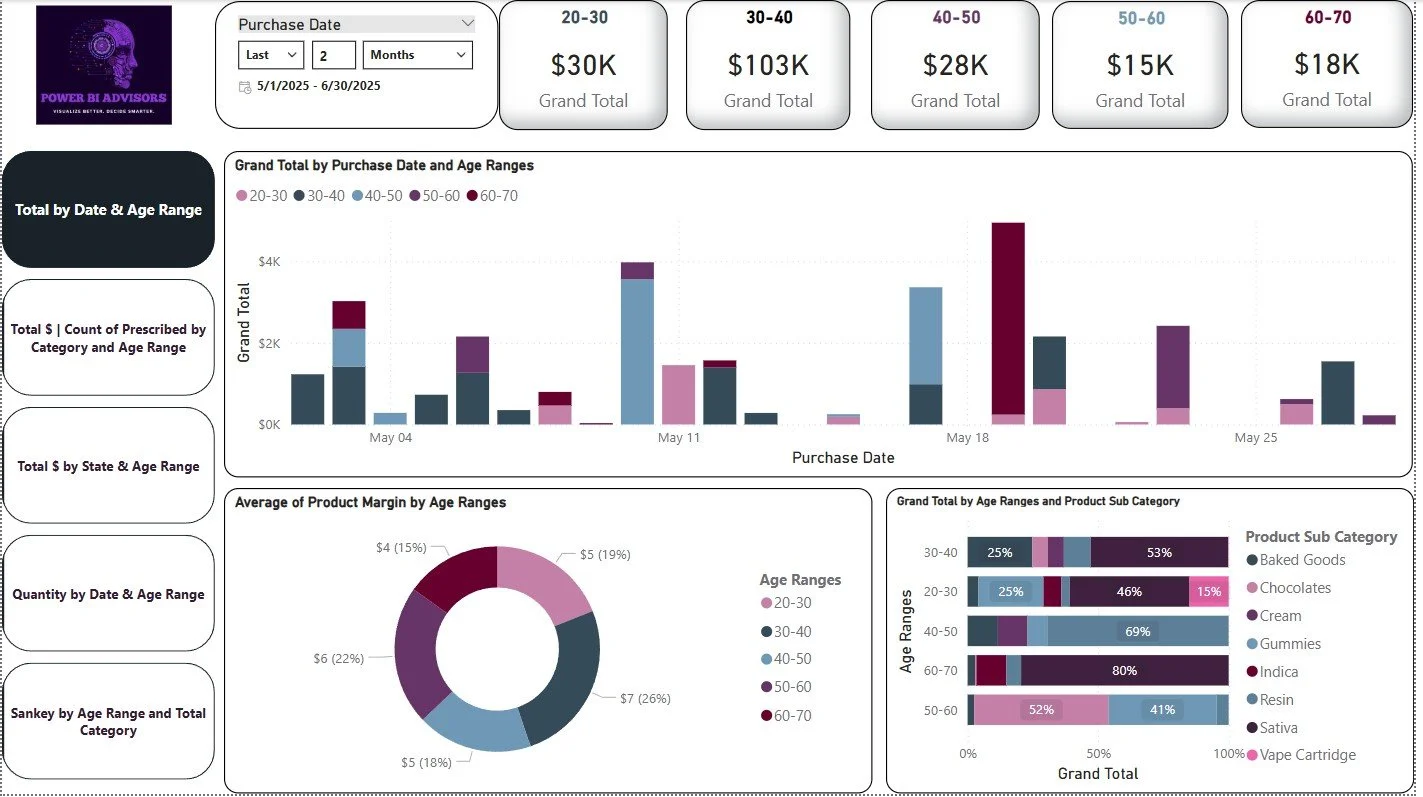
Task: Click the 69% Resin segment in 40-50 row
Action: pos(1138,631)
